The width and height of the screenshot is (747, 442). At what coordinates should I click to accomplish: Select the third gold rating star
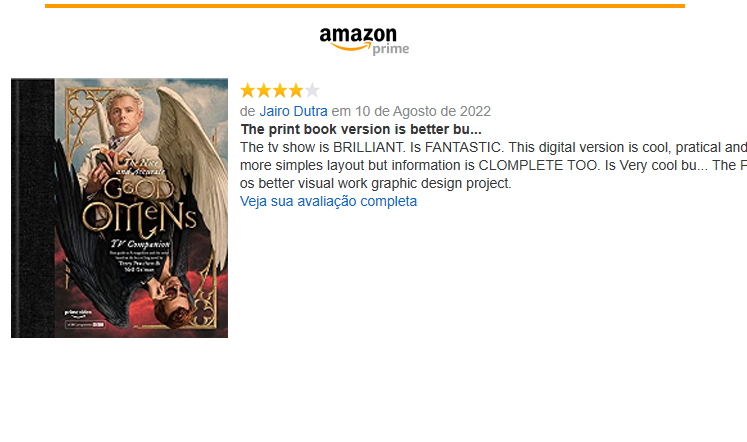click(280, 90)
